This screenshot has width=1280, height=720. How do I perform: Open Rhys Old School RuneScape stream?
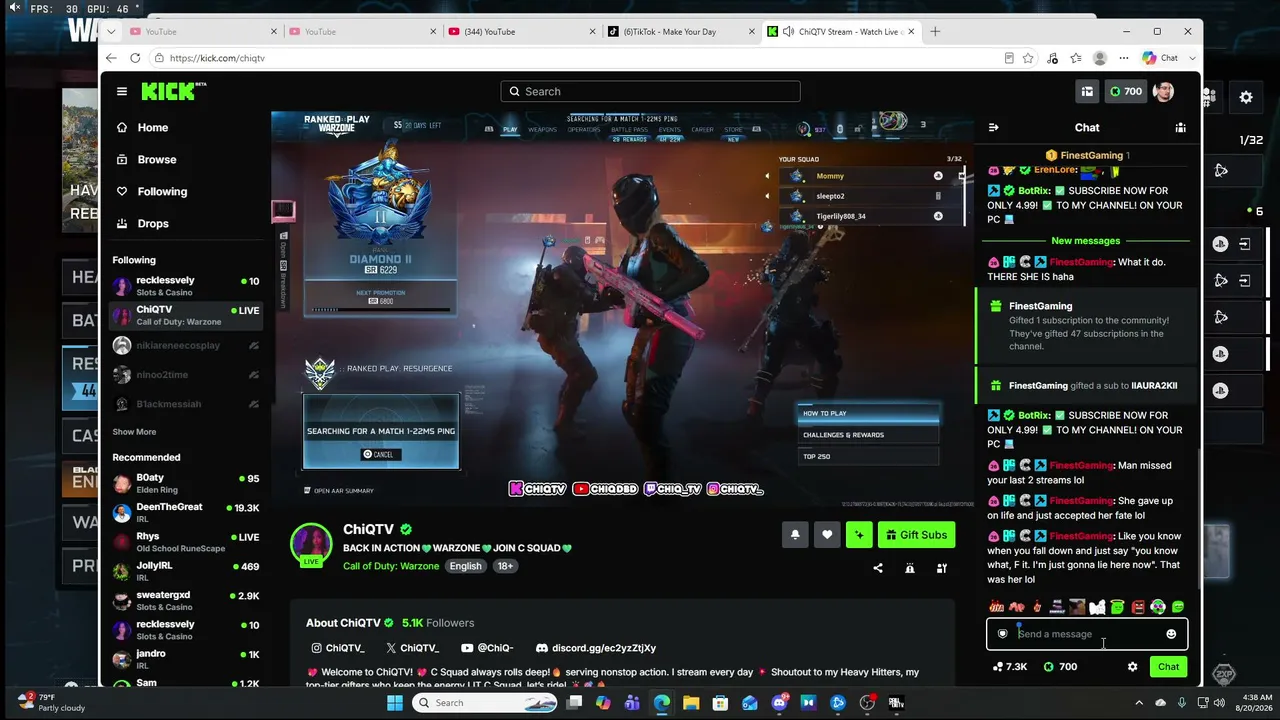(x=187, y=542)
